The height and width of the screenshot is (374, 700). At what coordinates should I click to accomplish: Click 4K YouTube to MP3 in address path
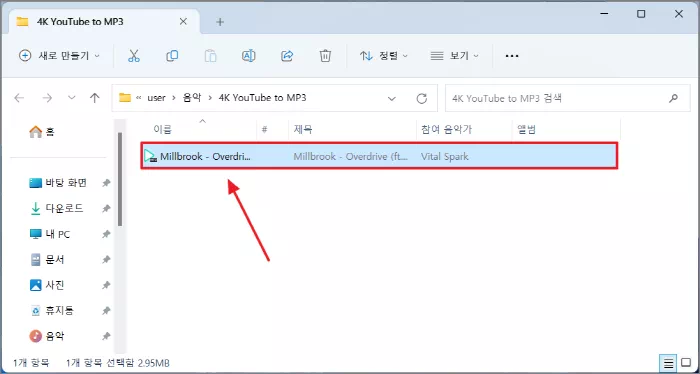point(262,98)
